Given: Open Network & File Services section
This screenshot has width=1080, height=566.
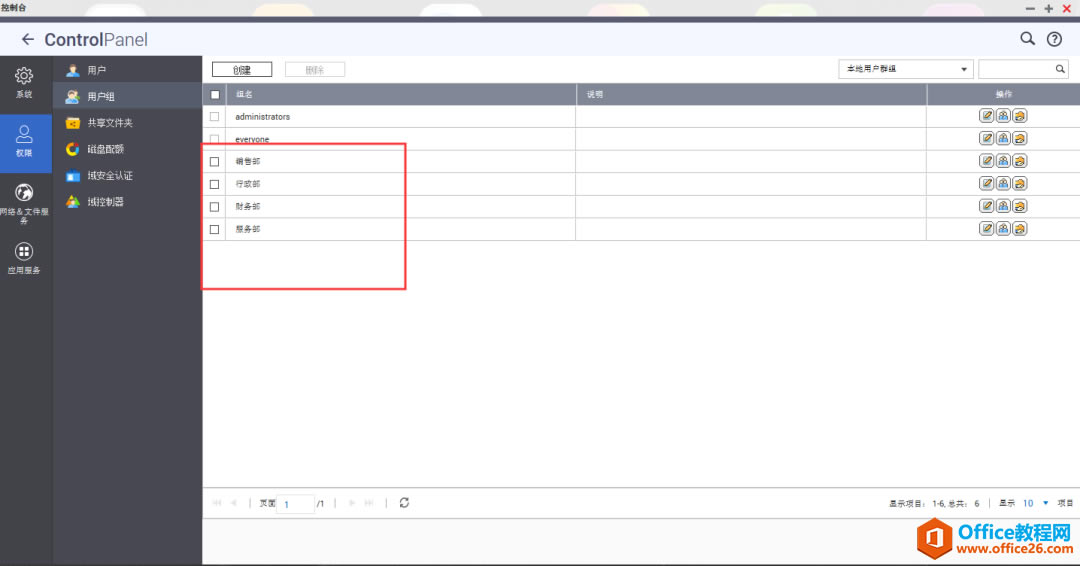Looking at the screenshot, I should [x=24, y=203].
